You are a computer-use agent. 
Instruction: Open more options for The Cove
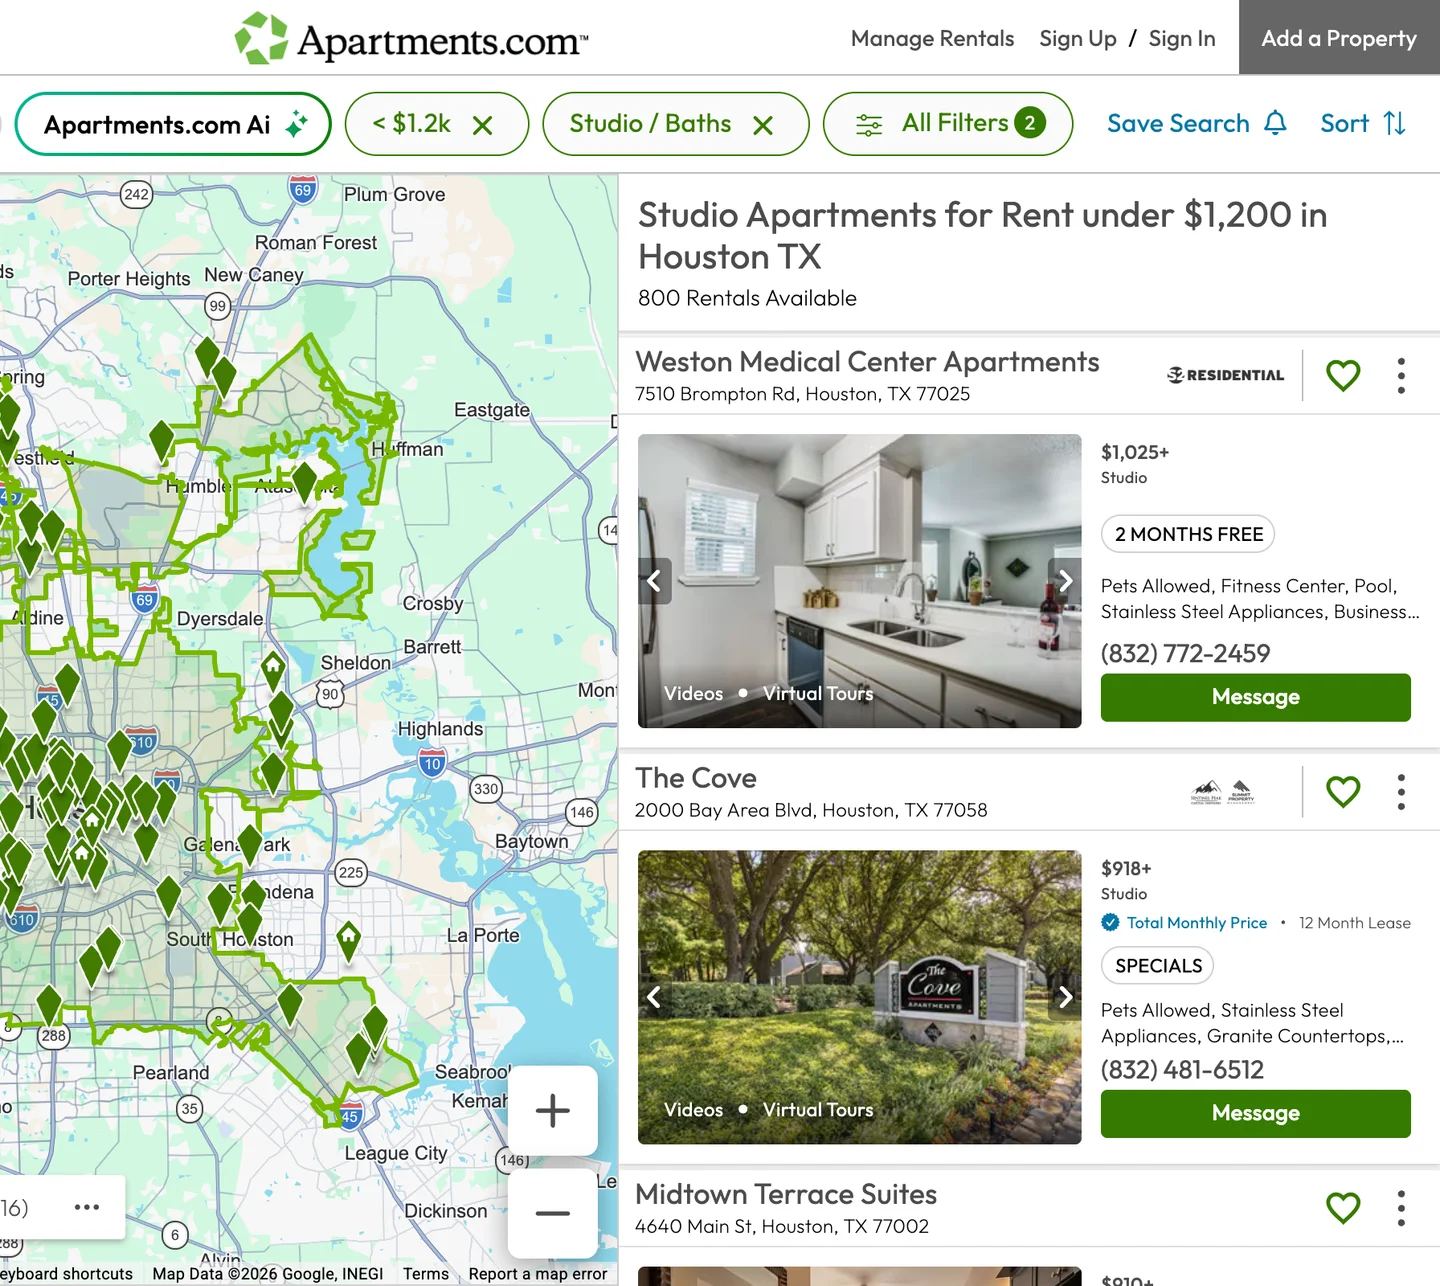[x=1401, y=792]
